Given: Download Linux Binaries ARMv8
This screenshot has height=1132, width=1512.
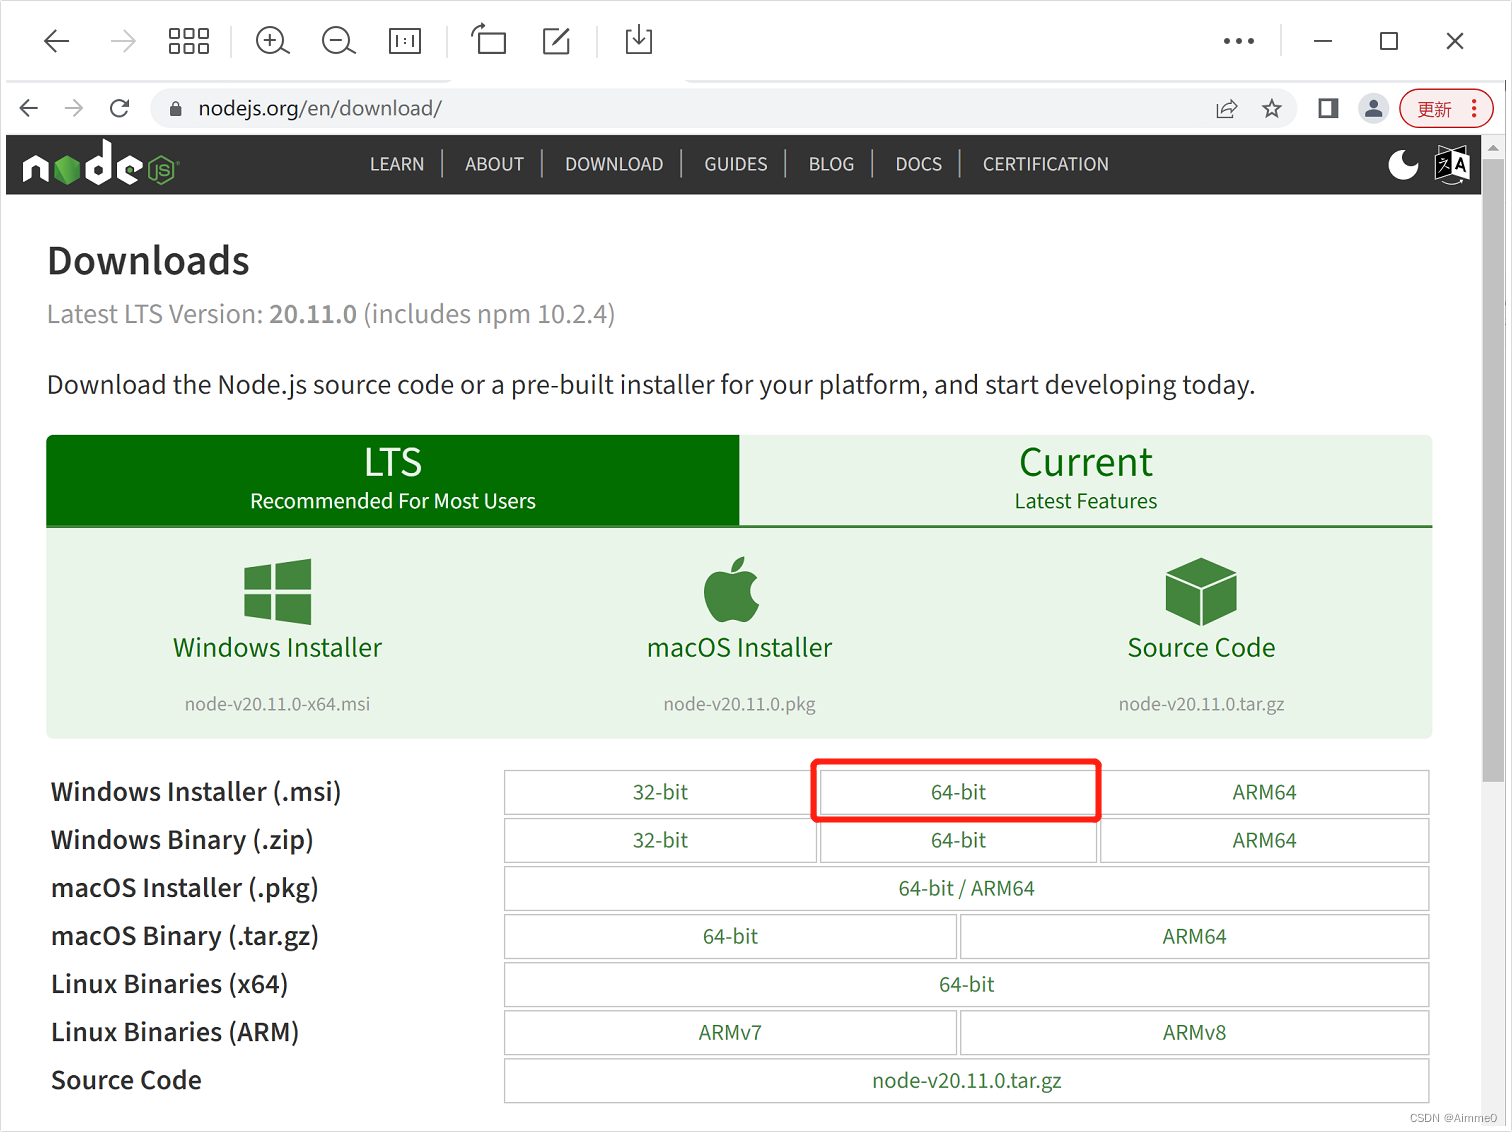Looking at the screenshot, I should click(x=1194, y=1032).
